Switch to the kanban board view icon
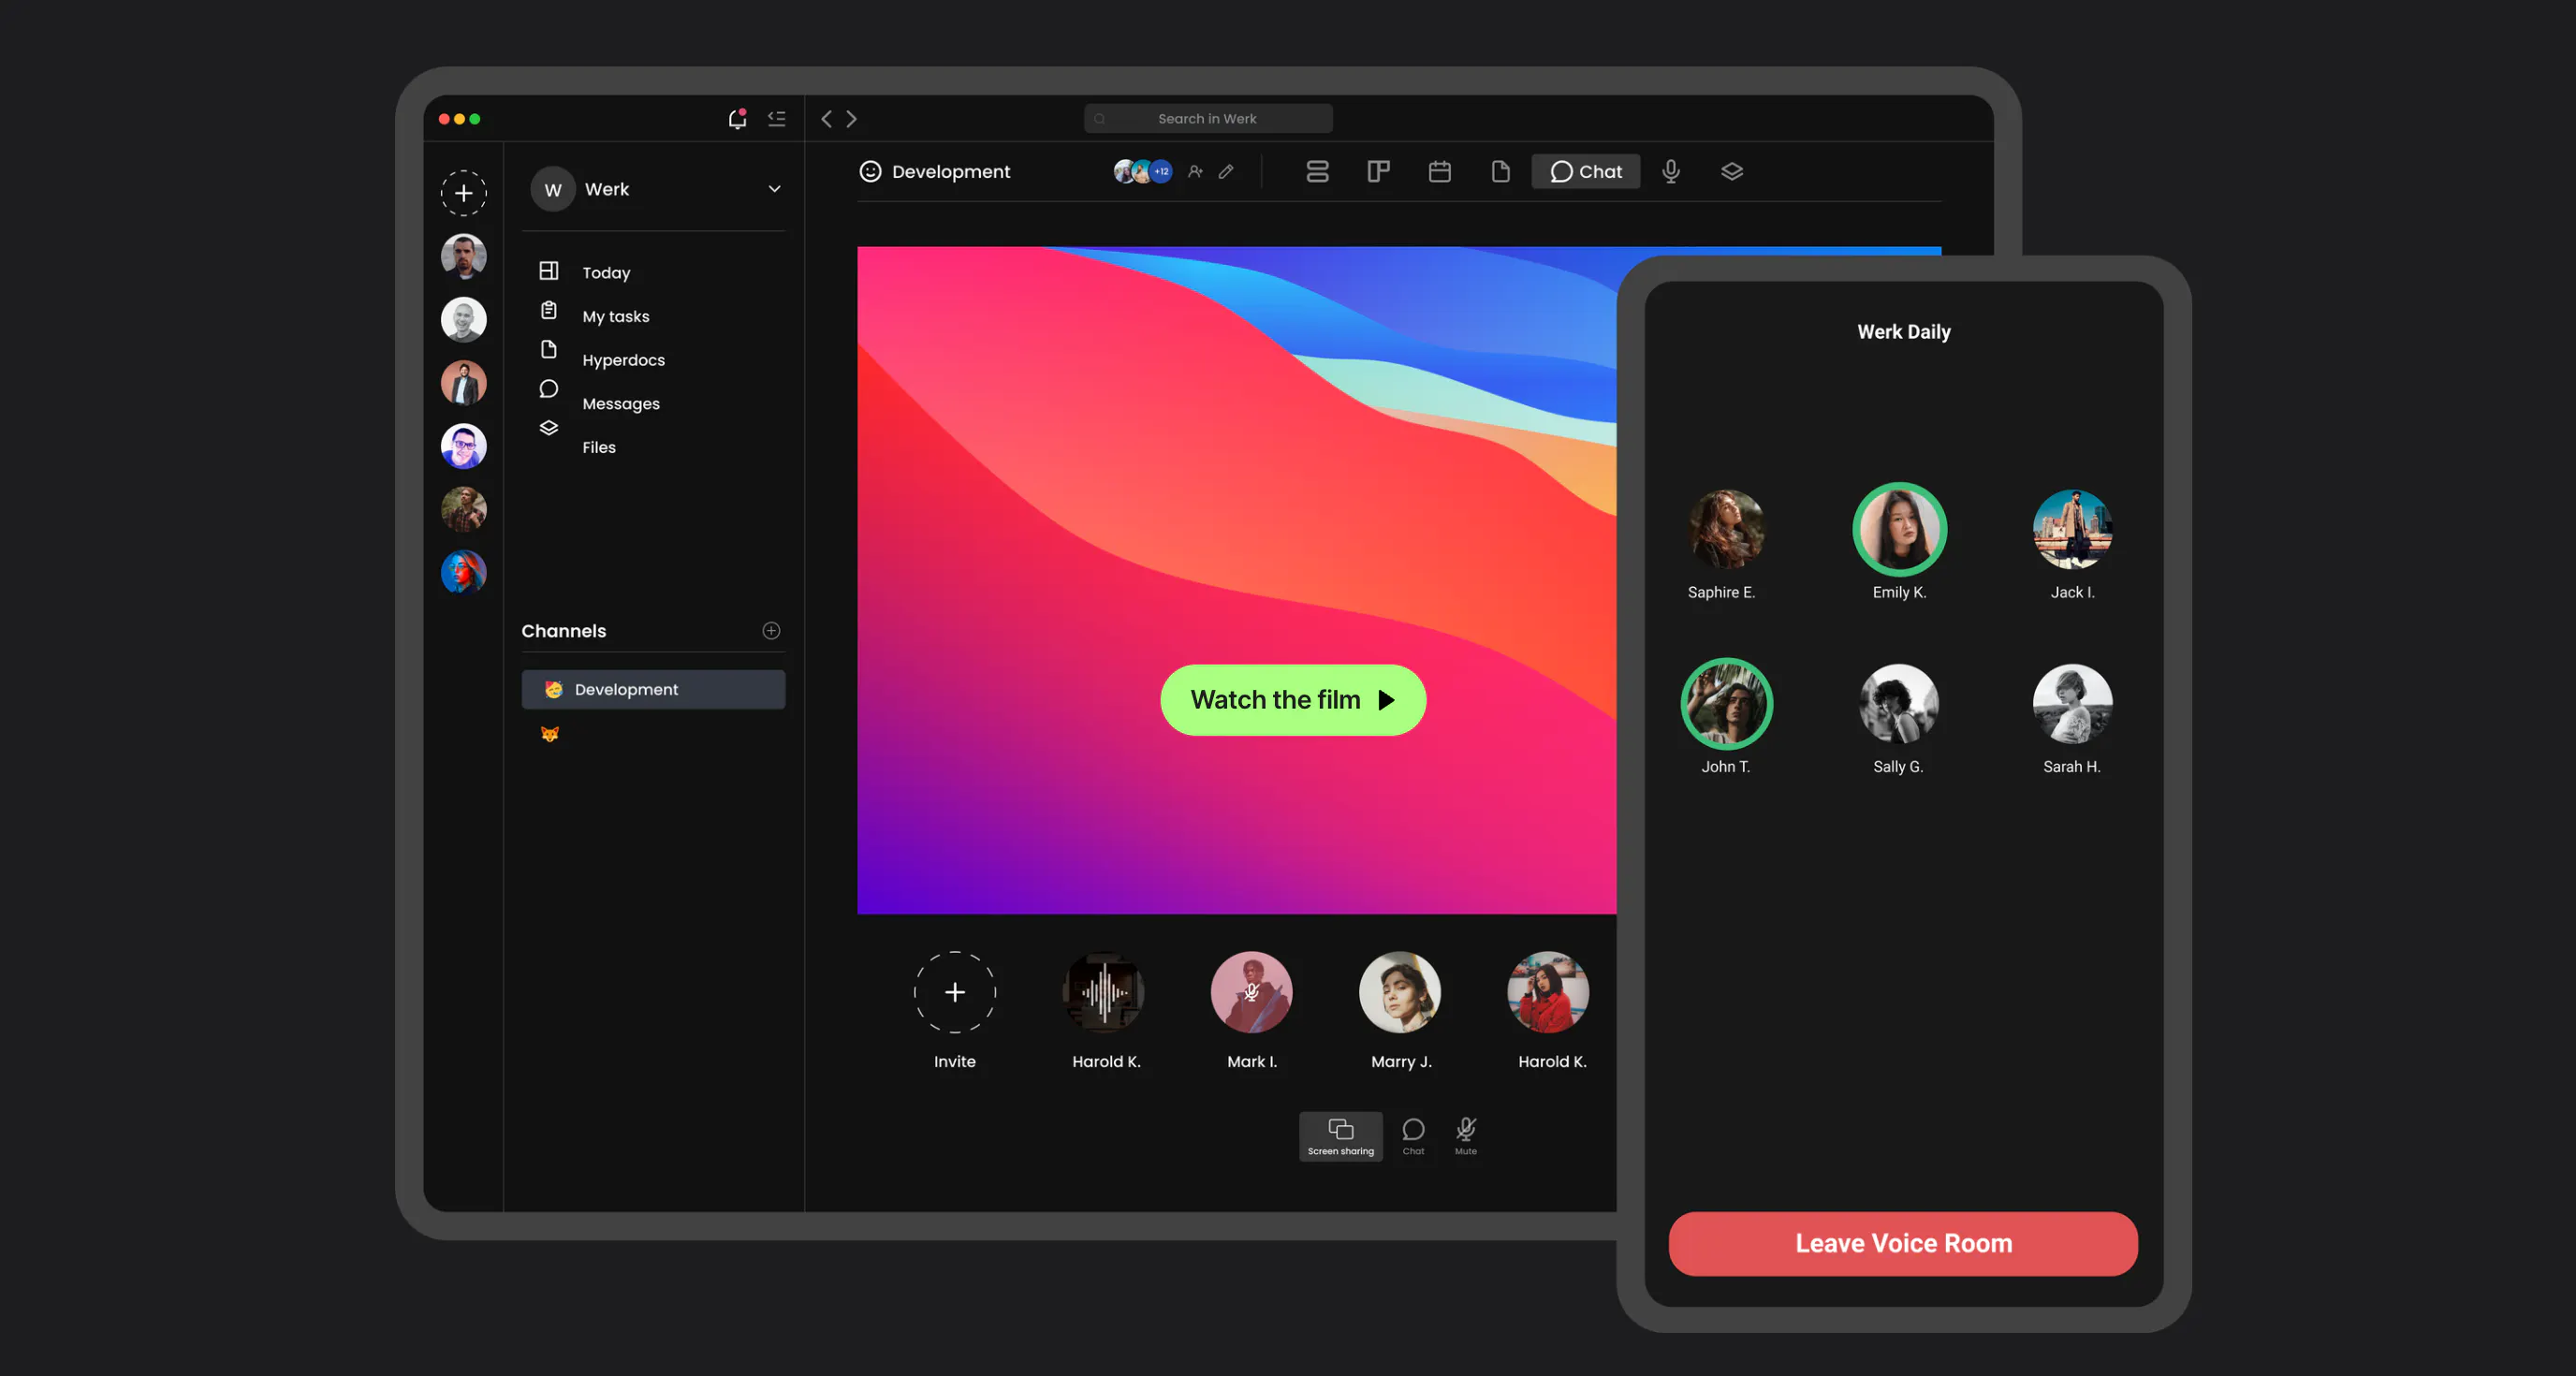 [1378, 172]
